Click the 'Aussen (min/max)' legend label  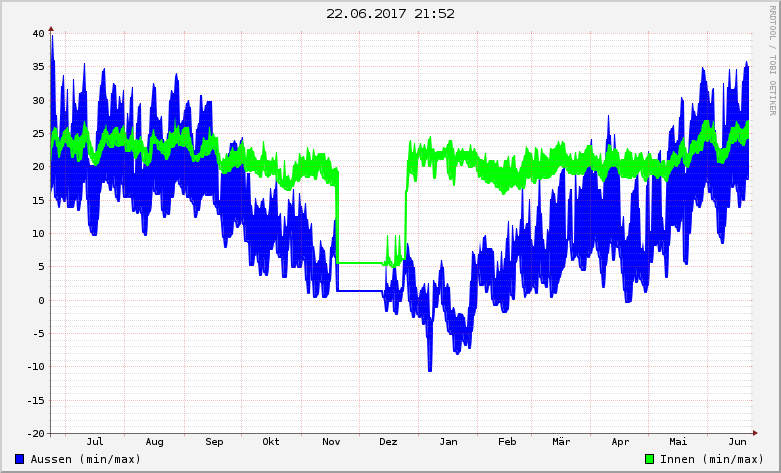[x=86, y=459]
